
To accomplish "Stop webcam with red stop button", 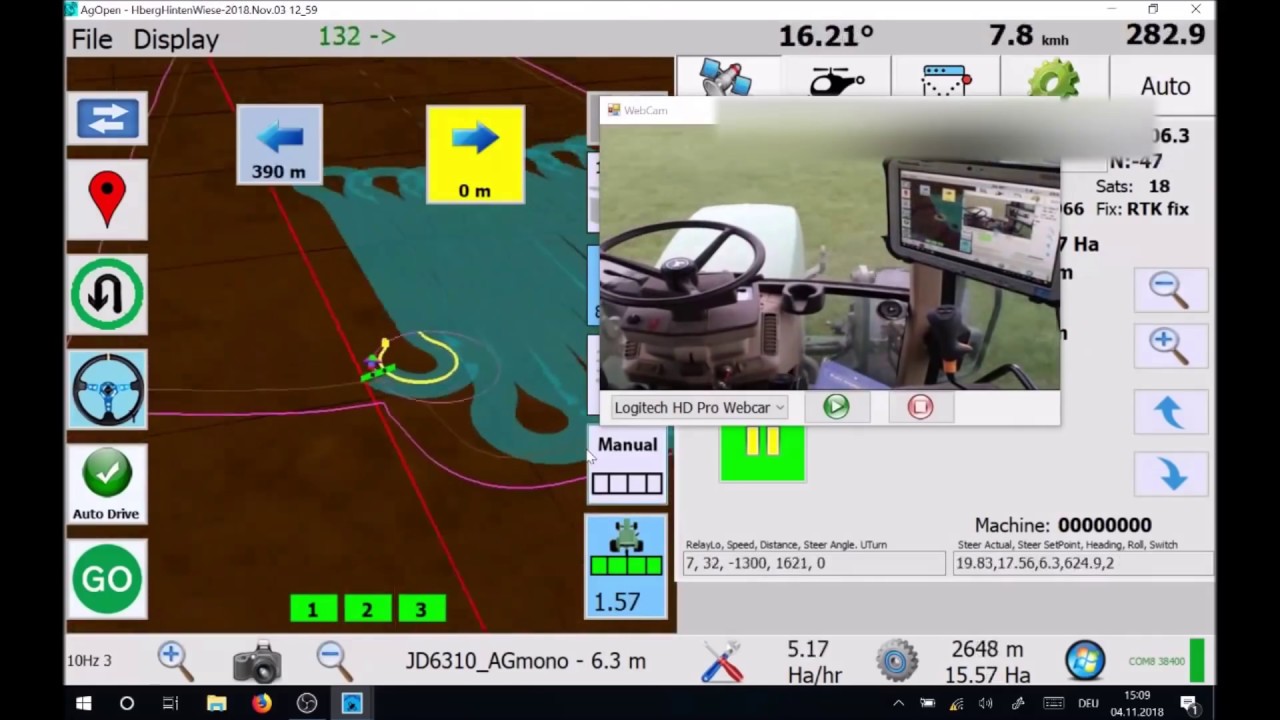I will point(920,406).
